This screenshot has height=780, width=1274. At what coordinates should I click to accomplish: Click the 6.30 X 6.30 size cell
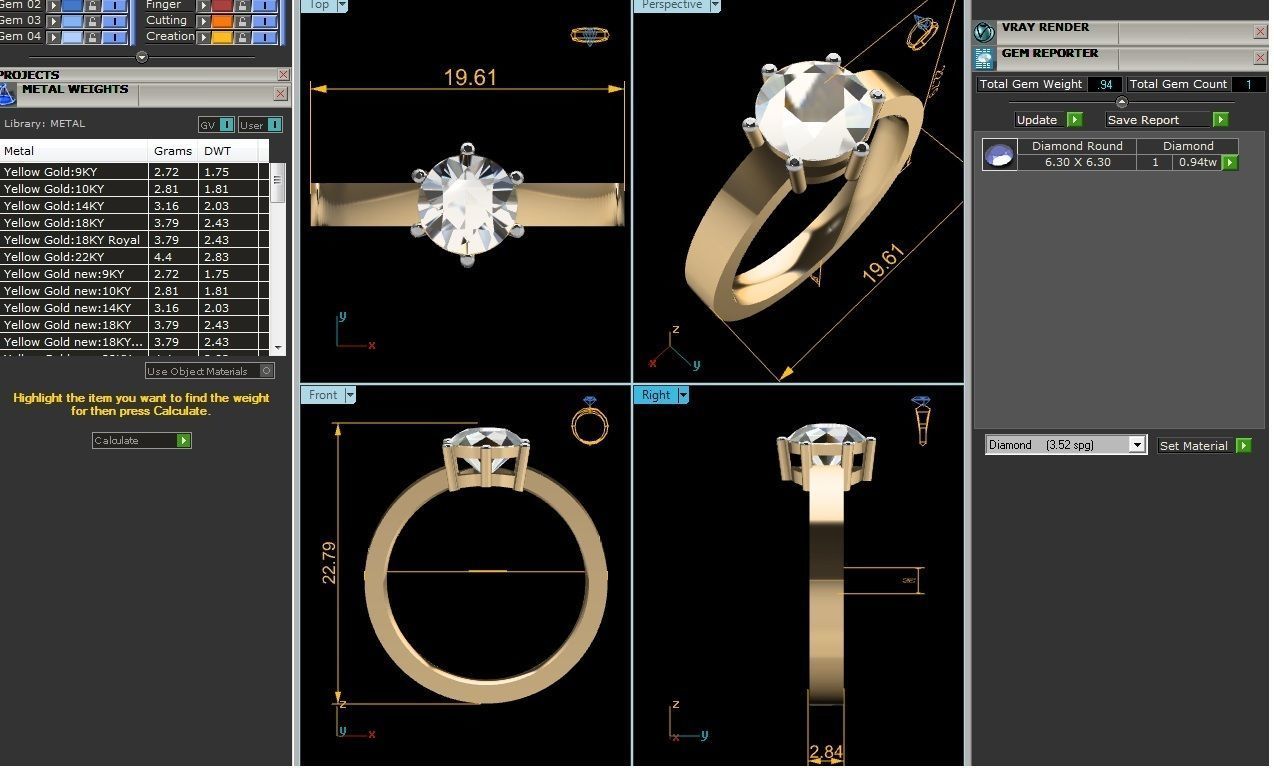tap(1077, 162)
